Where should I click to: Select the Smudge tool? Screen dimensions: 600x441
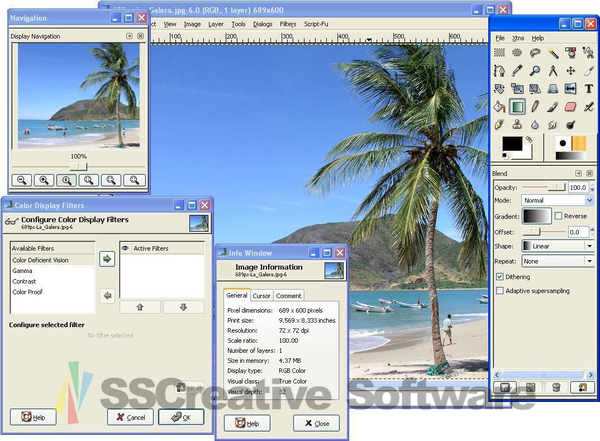pos(553,125)
